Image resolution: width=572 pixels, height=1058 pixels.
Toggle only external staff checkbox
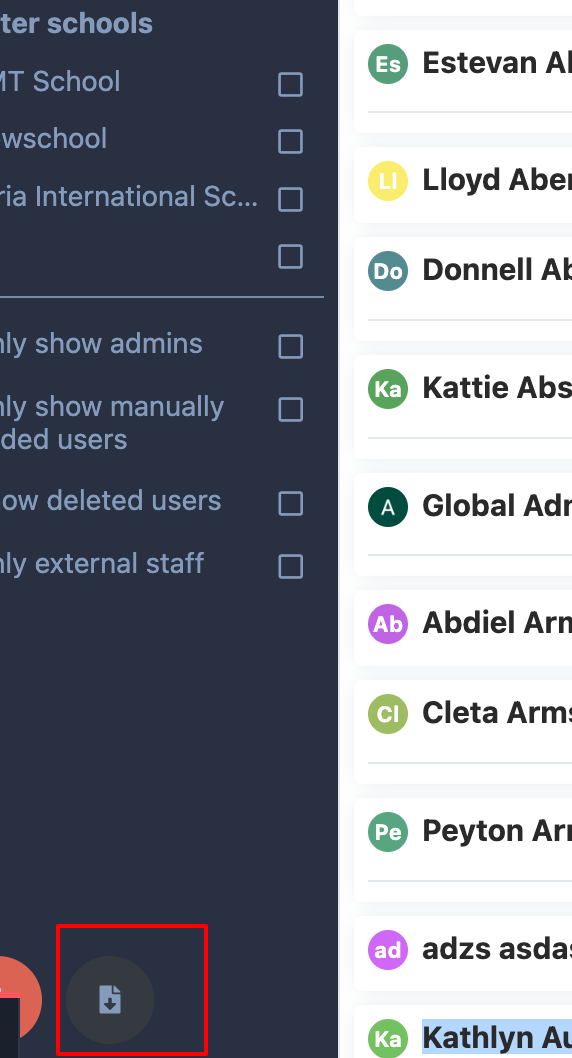click(290, 566)
